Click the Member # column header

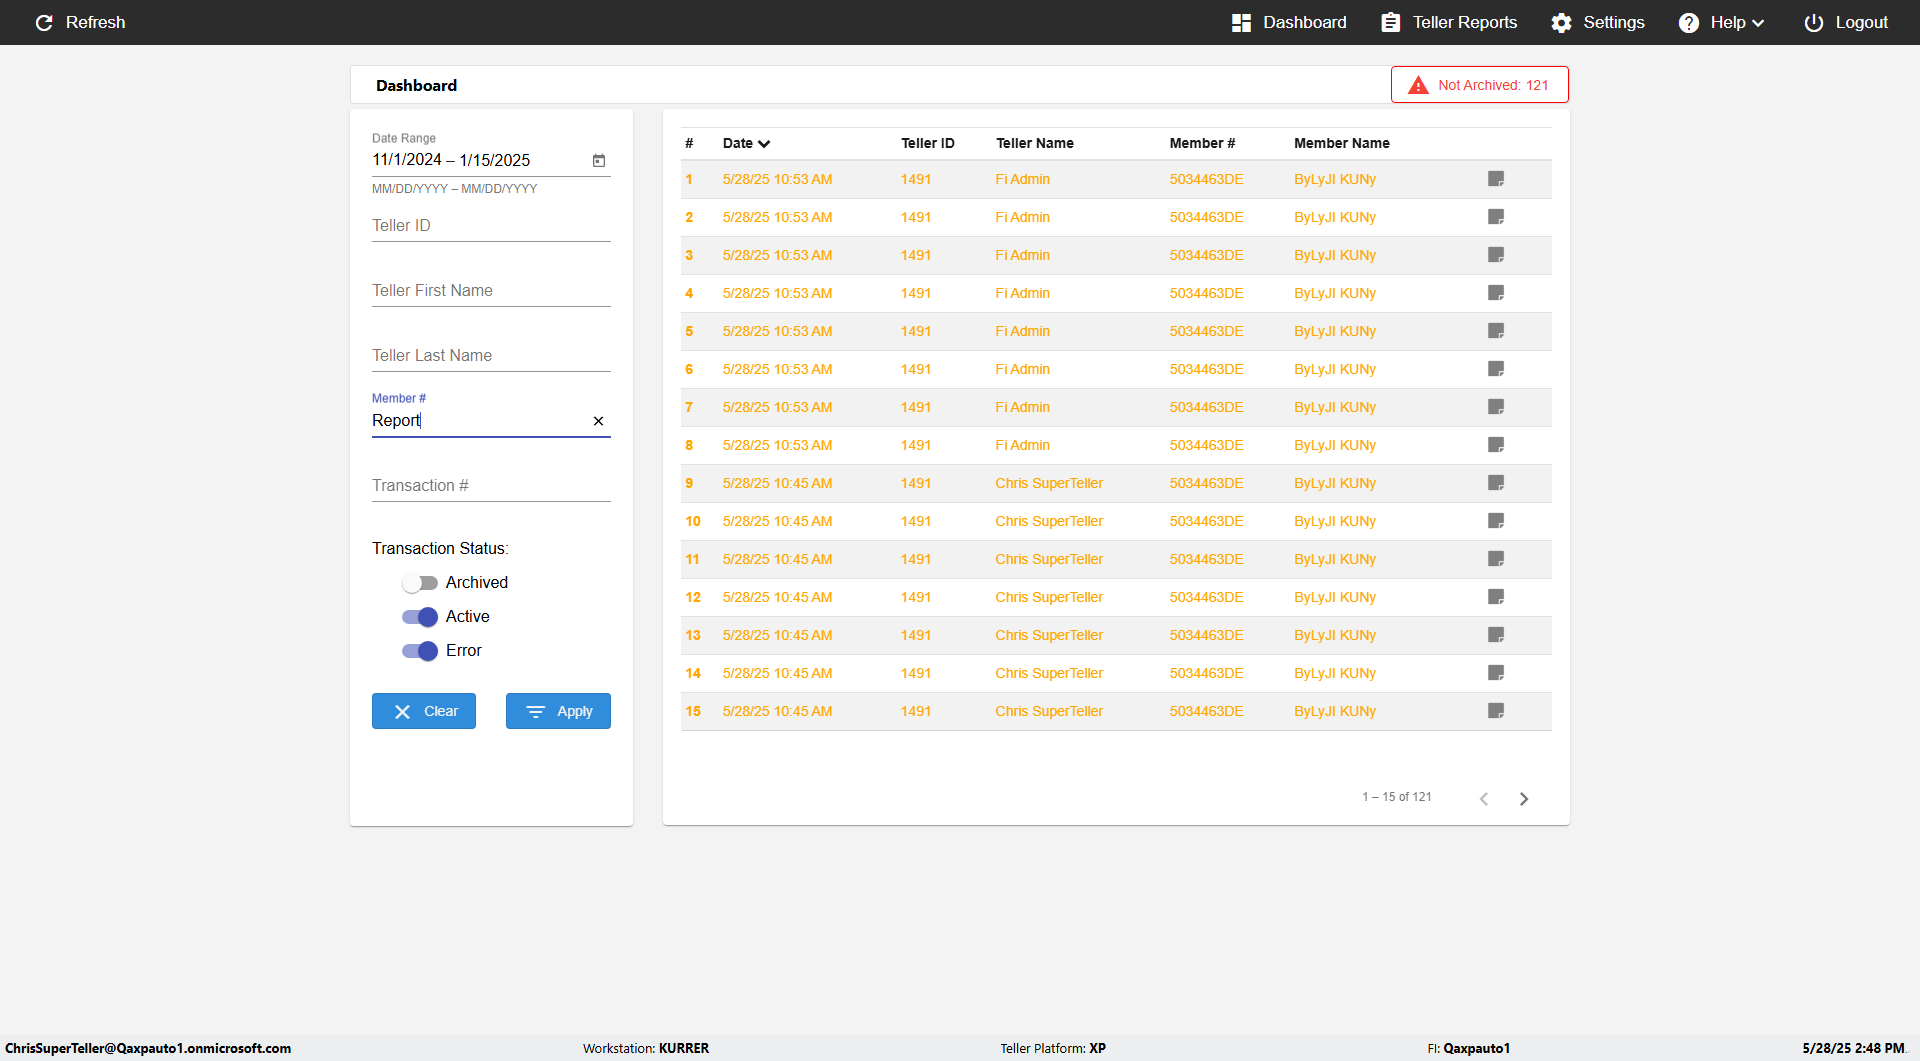pyautogui.click(x=1202, y=143)
